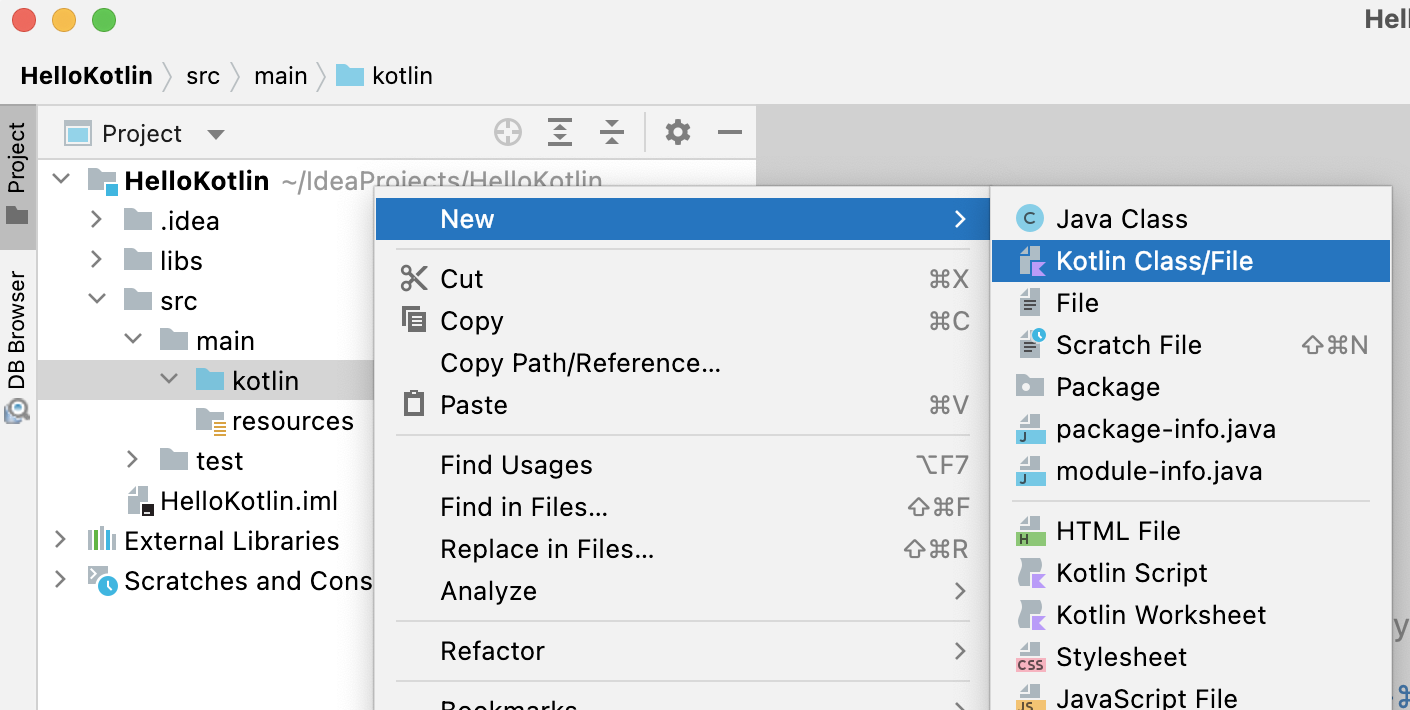
Task: Choose Cut from context menu
Action: pyautogui.click(x=683, y=279)
